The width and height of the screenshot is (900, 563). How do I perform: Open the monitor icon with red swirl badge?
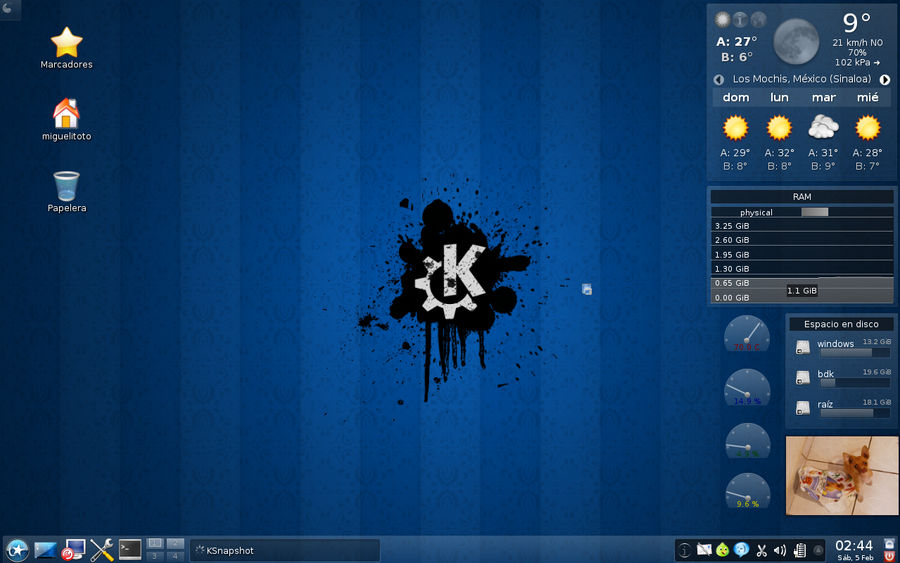(x=73, y=550)
